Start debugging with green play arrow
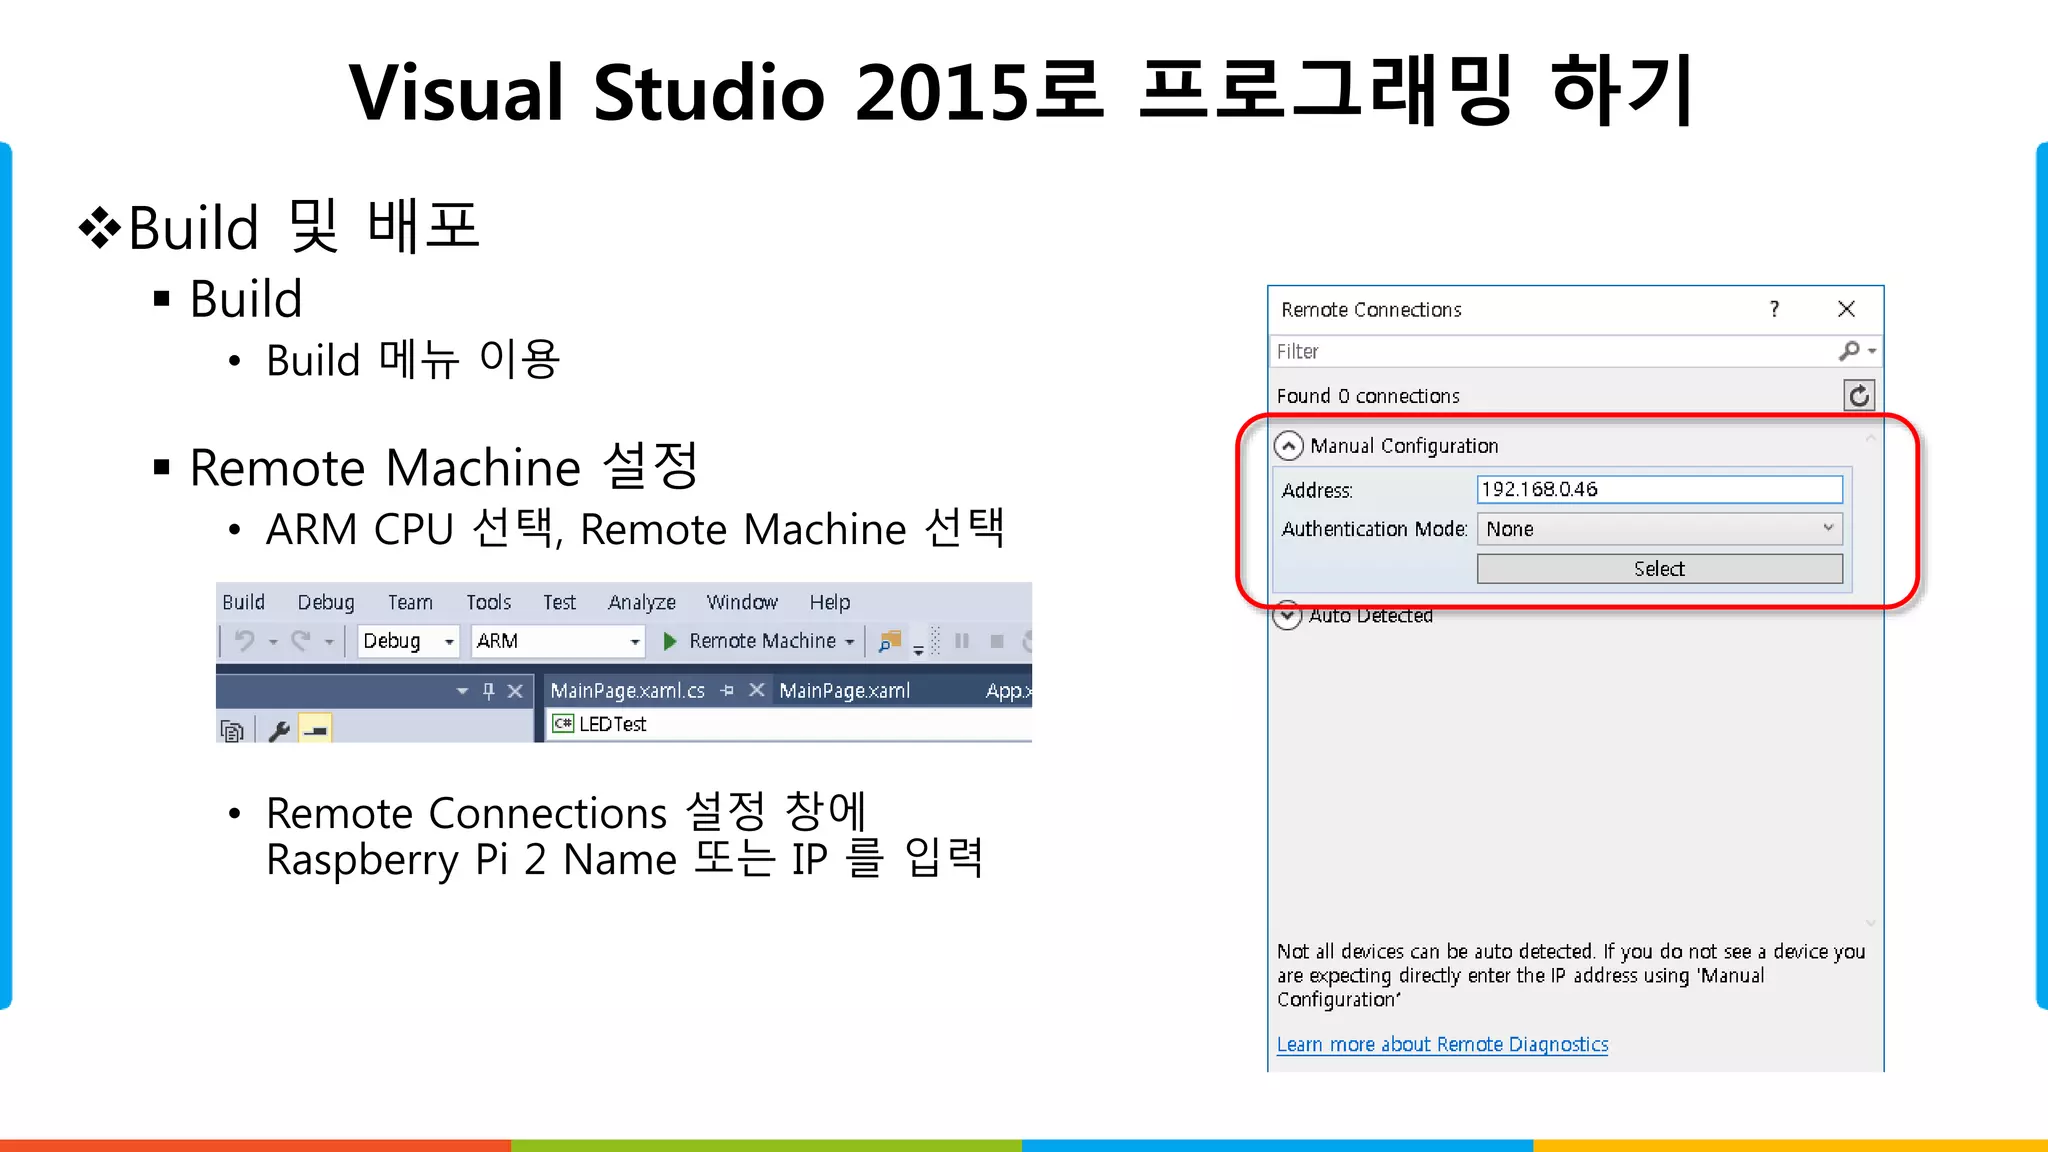 (670, 641)
